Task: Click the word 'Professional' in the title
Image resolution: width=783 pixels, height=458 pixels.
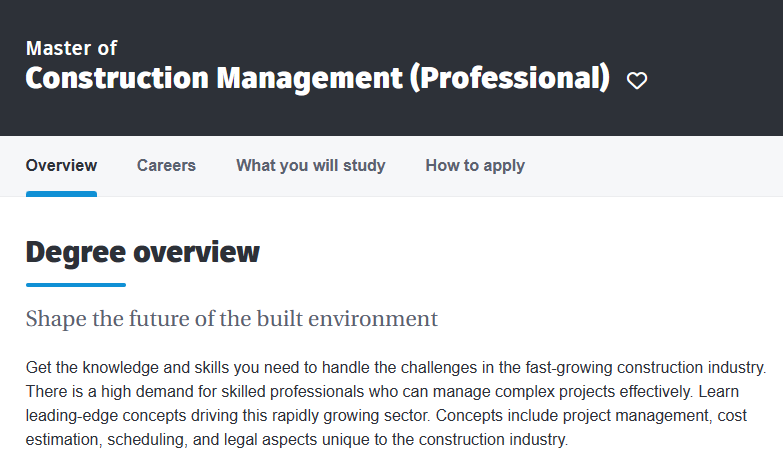Action: pyautogui.click(x=509, y=78)
